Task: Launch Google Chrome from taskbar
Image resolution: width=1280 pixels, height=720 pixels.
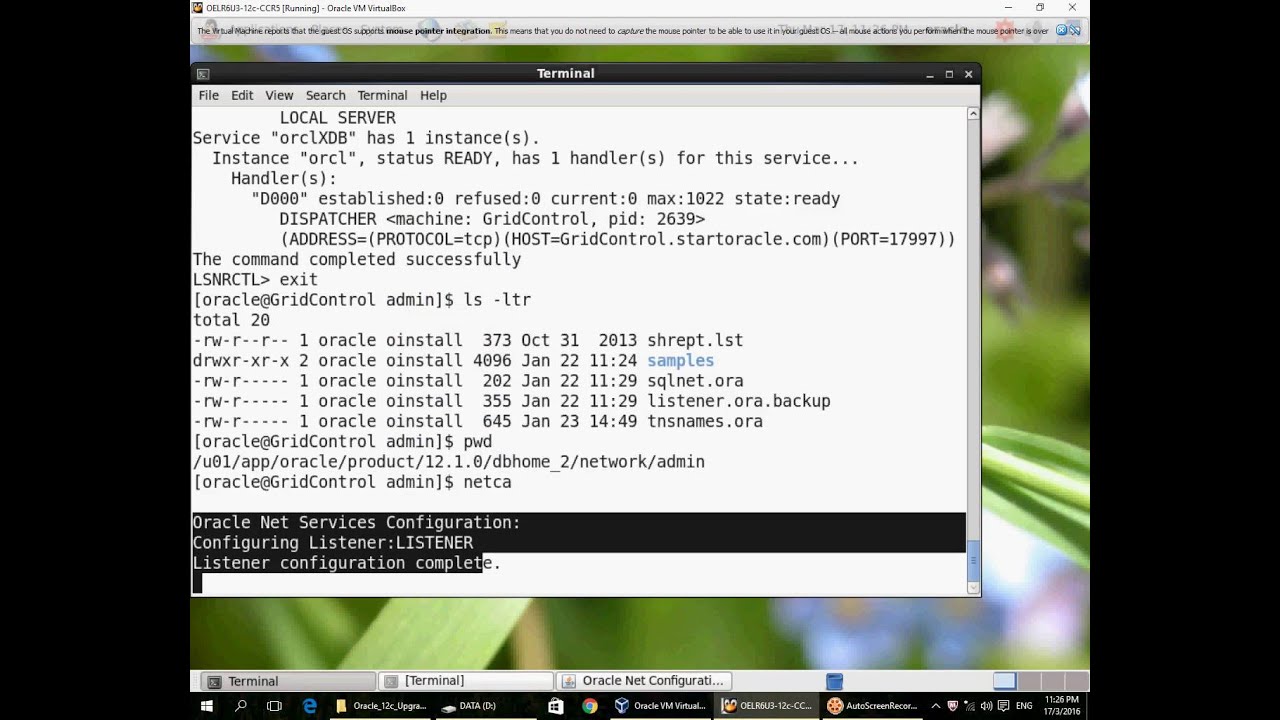Action: pos(590,705)
